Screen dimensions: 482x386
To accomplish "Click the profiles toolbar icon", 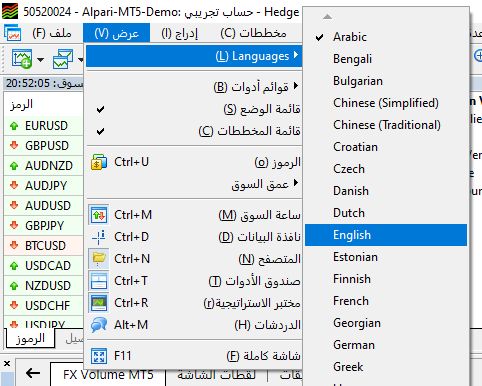I will pyautogui.click(x=63, y=59).
